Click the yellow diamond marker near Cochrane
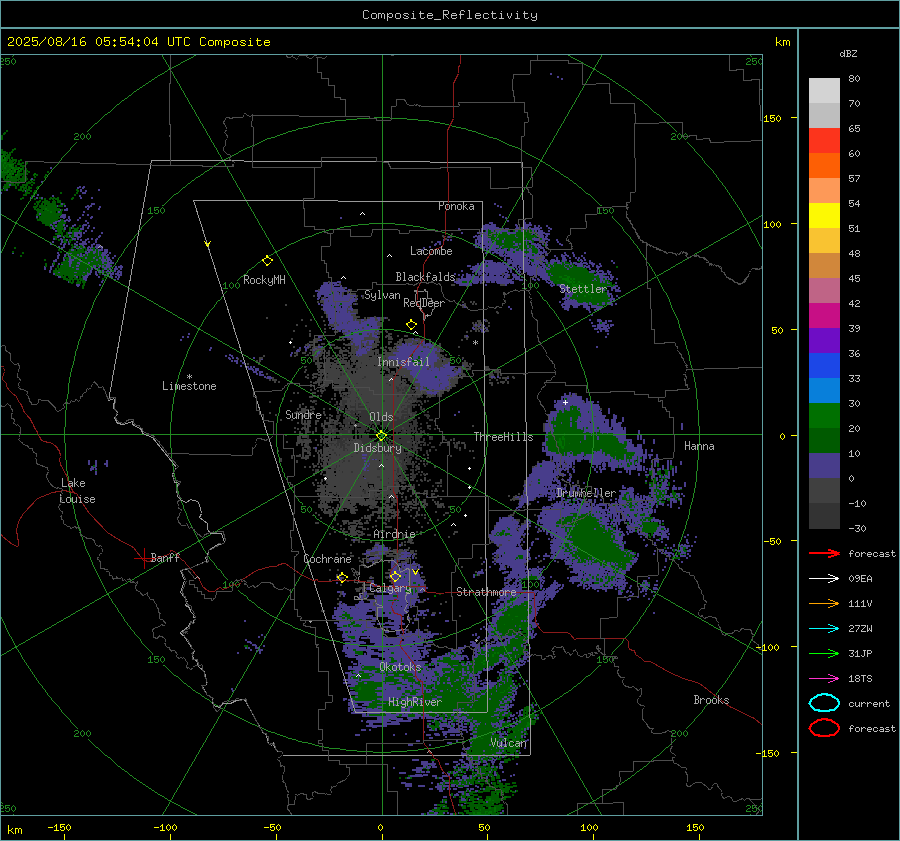Screen dimensions: 900x841 tap(342, 577)
